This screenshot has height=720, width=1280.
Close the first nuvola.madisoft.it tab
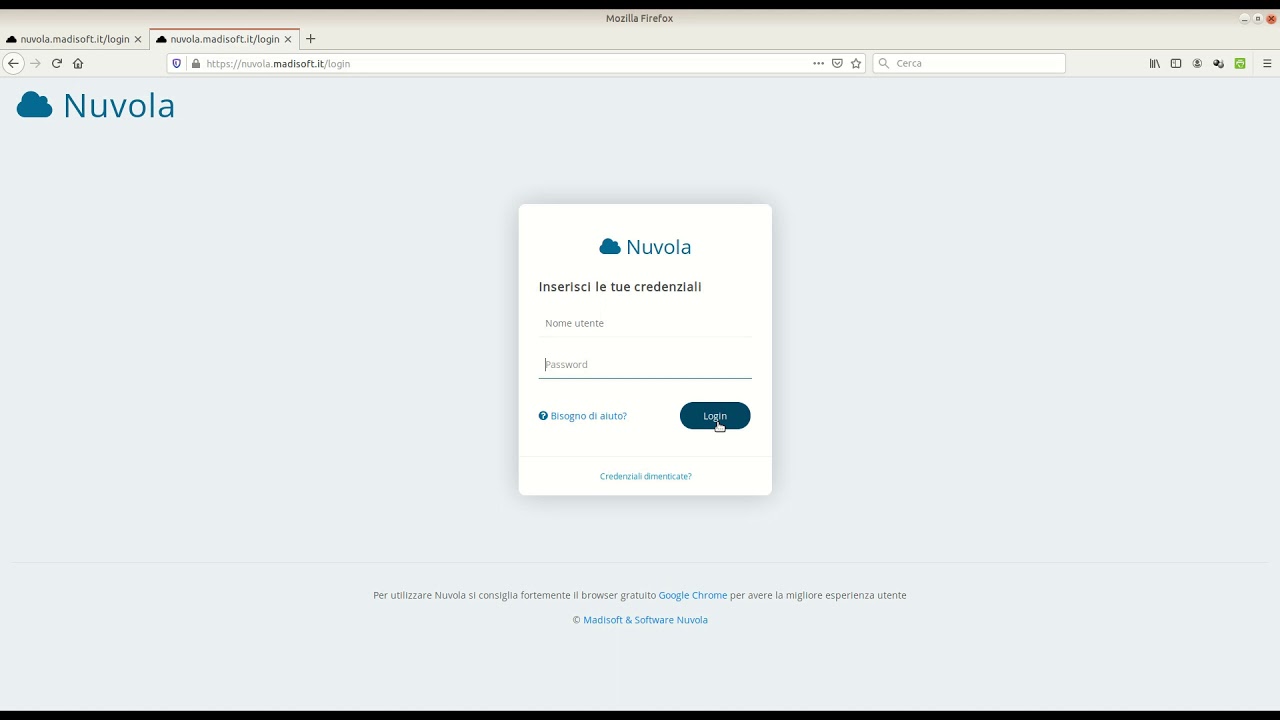click(138, 39)
